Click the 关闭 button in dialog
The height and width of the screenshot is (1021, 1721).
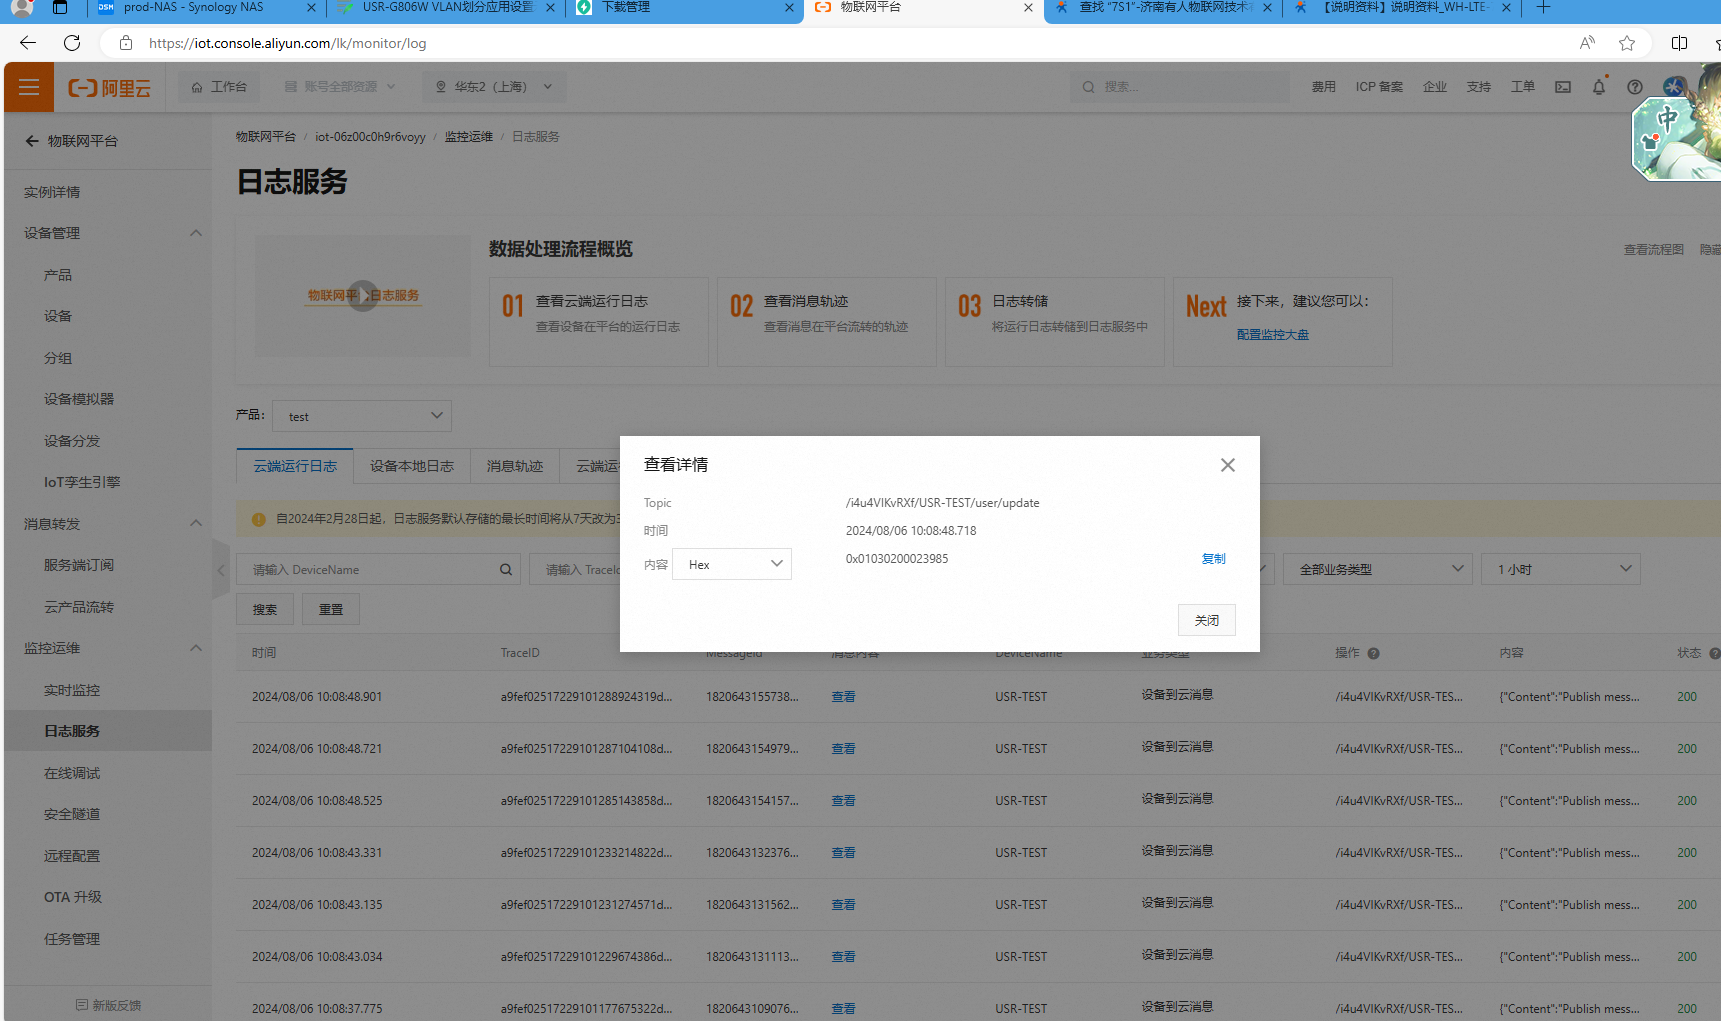1206,620
